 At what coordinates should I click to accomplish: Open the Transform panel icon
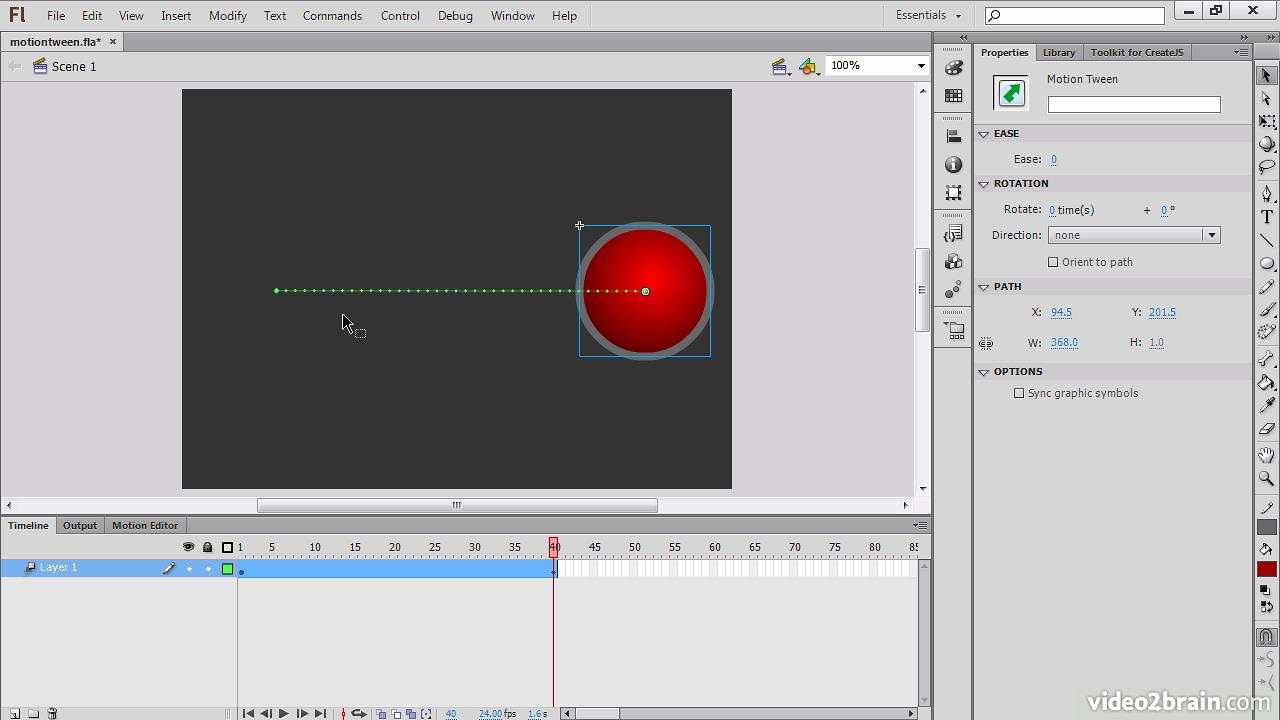click(954, 192)
